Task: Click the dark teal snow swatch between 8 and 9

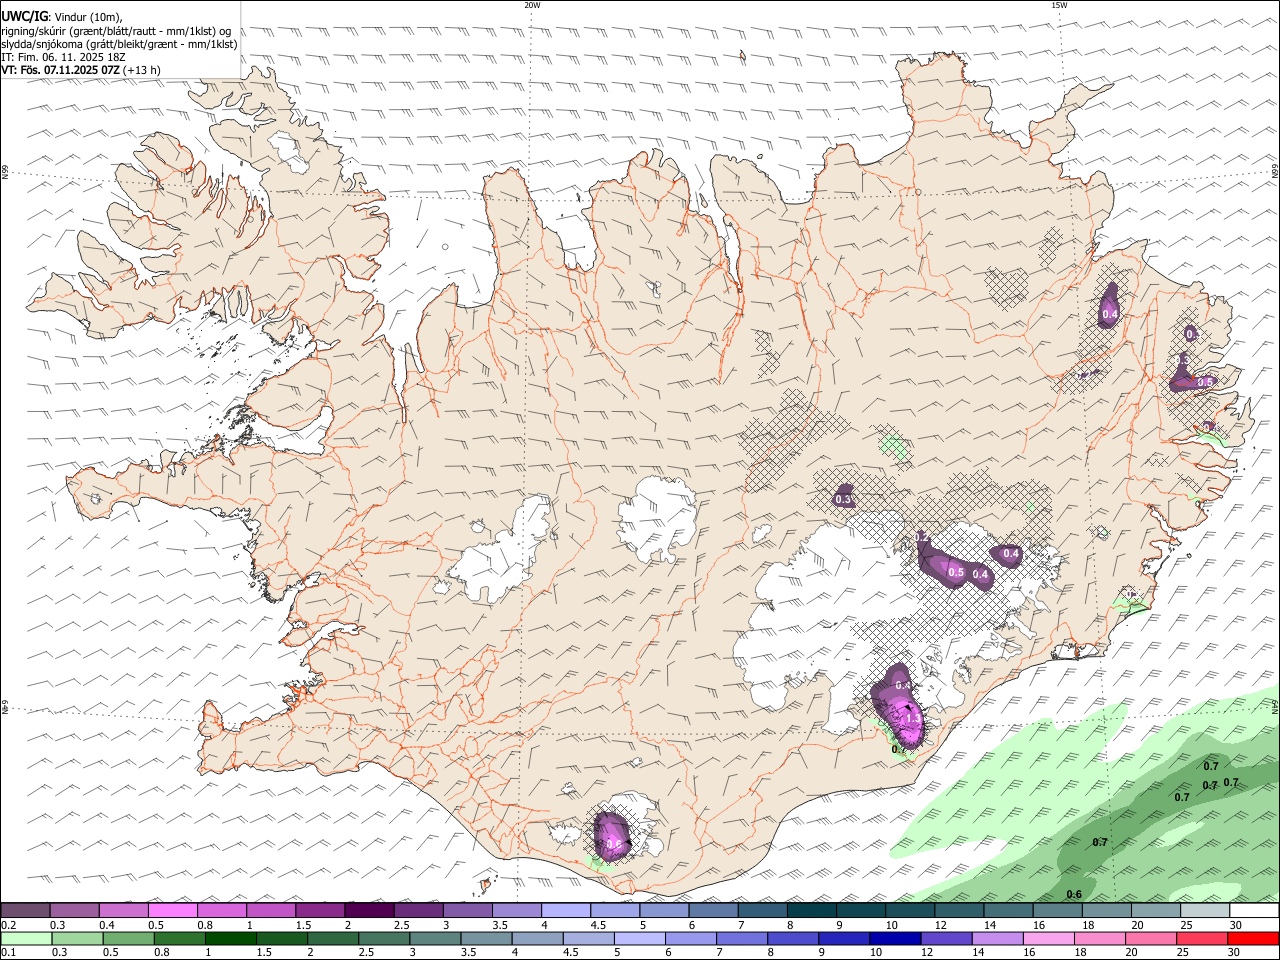Action: pyautogui.click(x=812, y=911)
